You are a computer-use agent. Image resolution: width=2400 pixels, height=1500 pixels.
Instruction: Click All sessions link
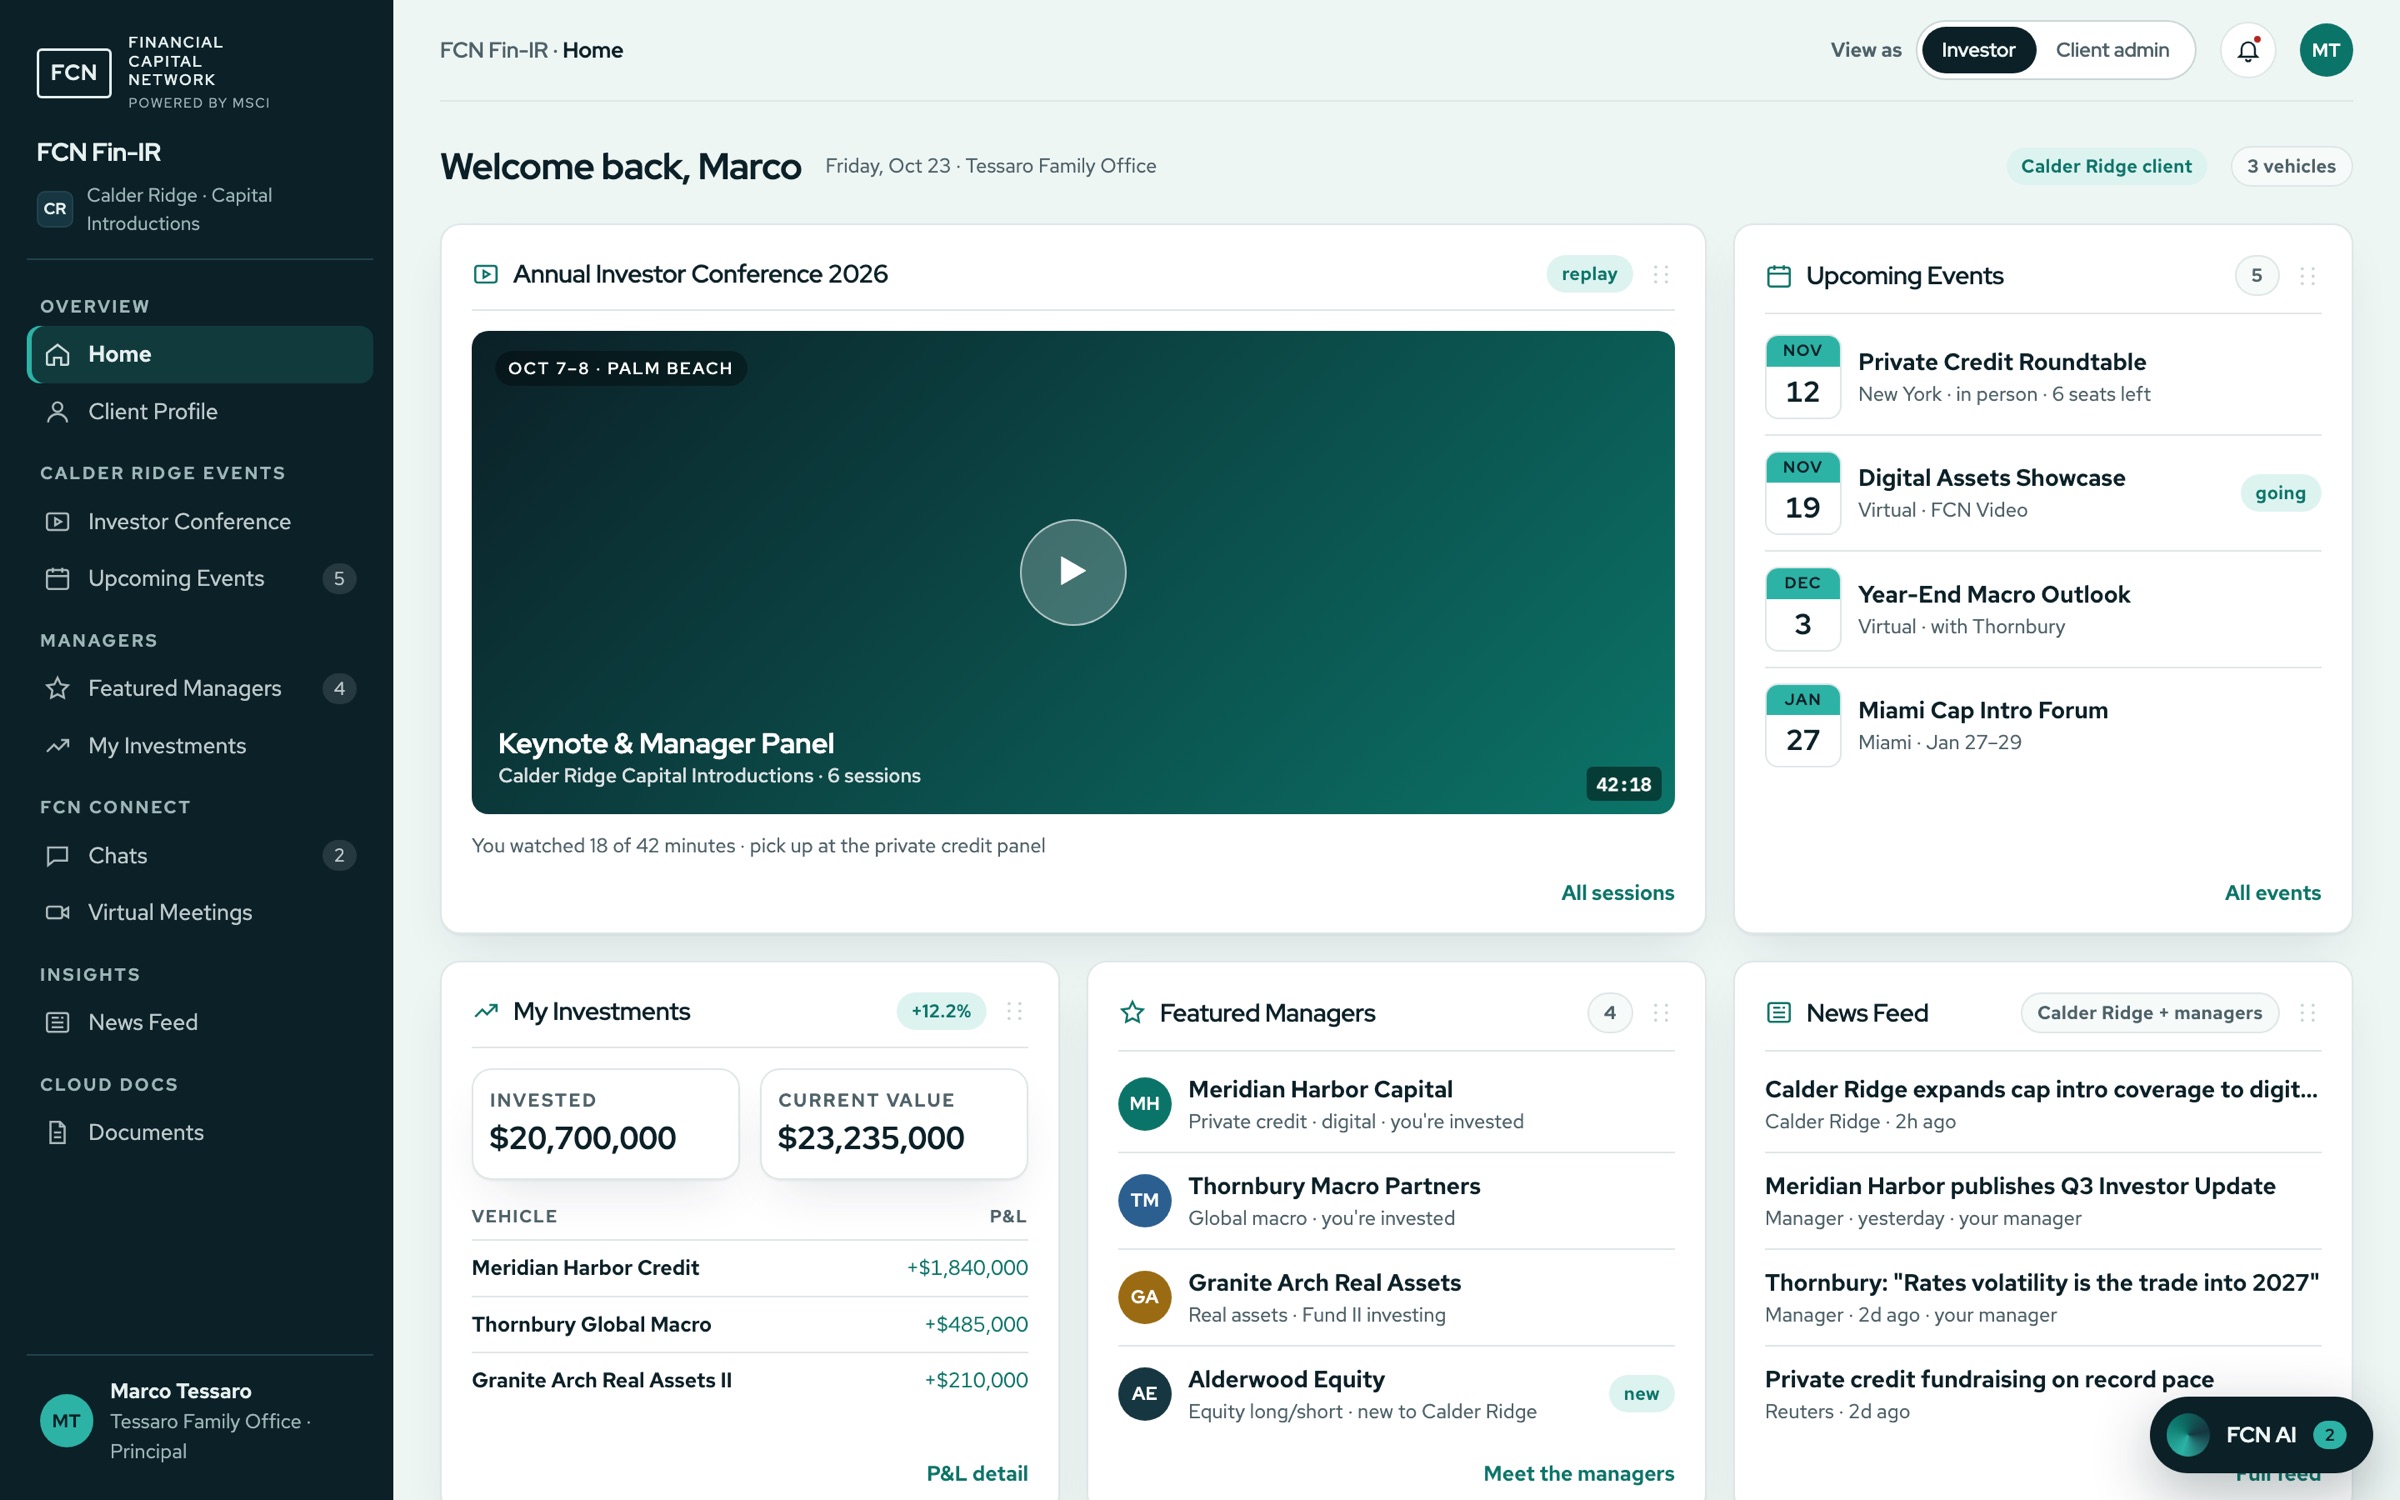click(1617, 892)
